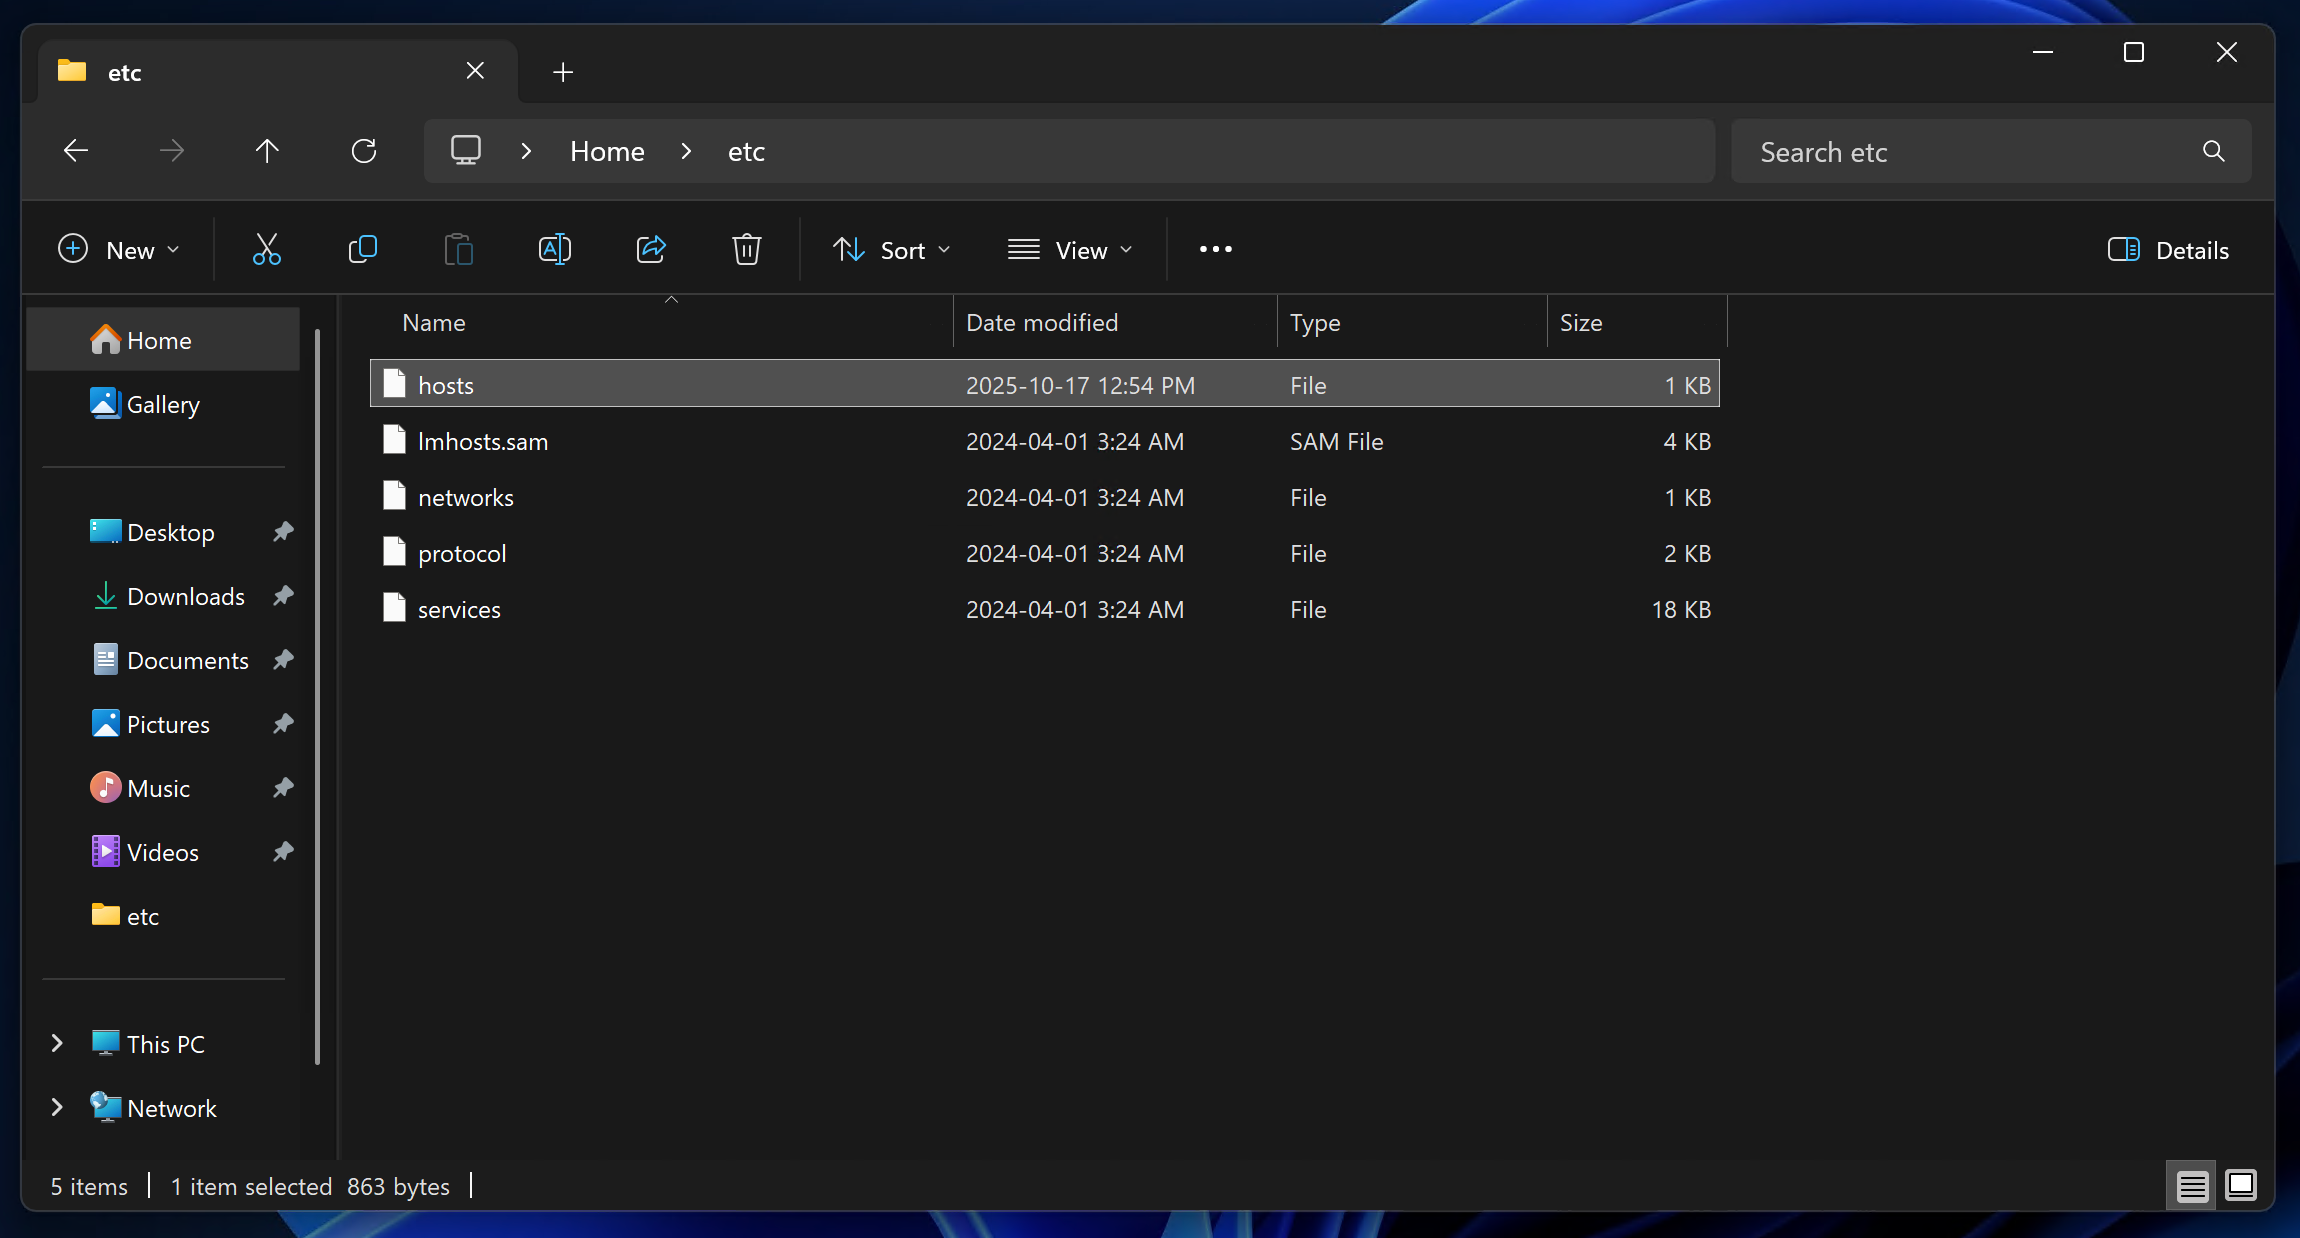This screenshot has height=1238, width=2300.
Task: Open the New item dropdown
Action: 119,249
